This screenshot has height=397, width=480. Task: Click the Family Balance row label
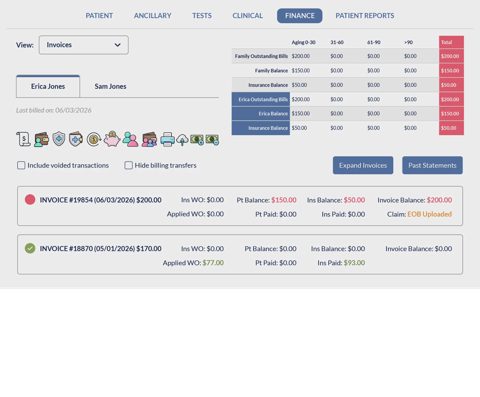click(x=271, y=71)
